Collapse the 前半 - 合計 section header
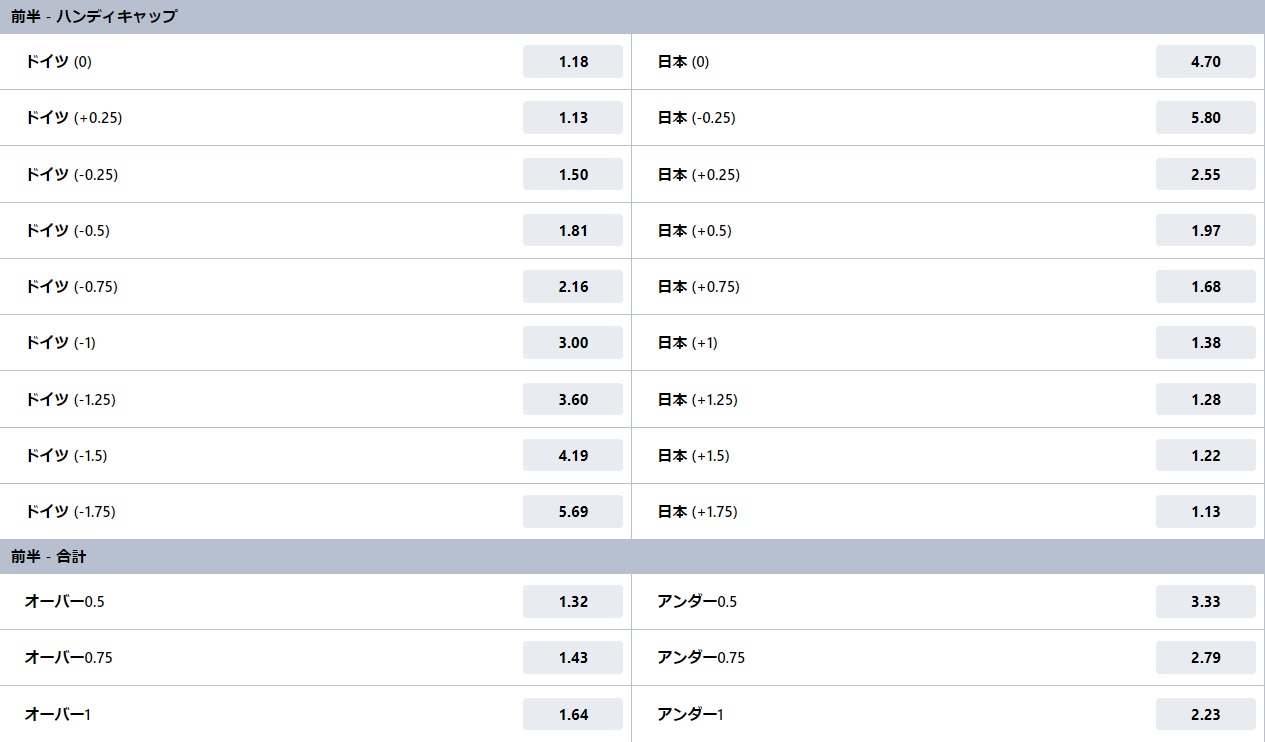 [632, 556]
